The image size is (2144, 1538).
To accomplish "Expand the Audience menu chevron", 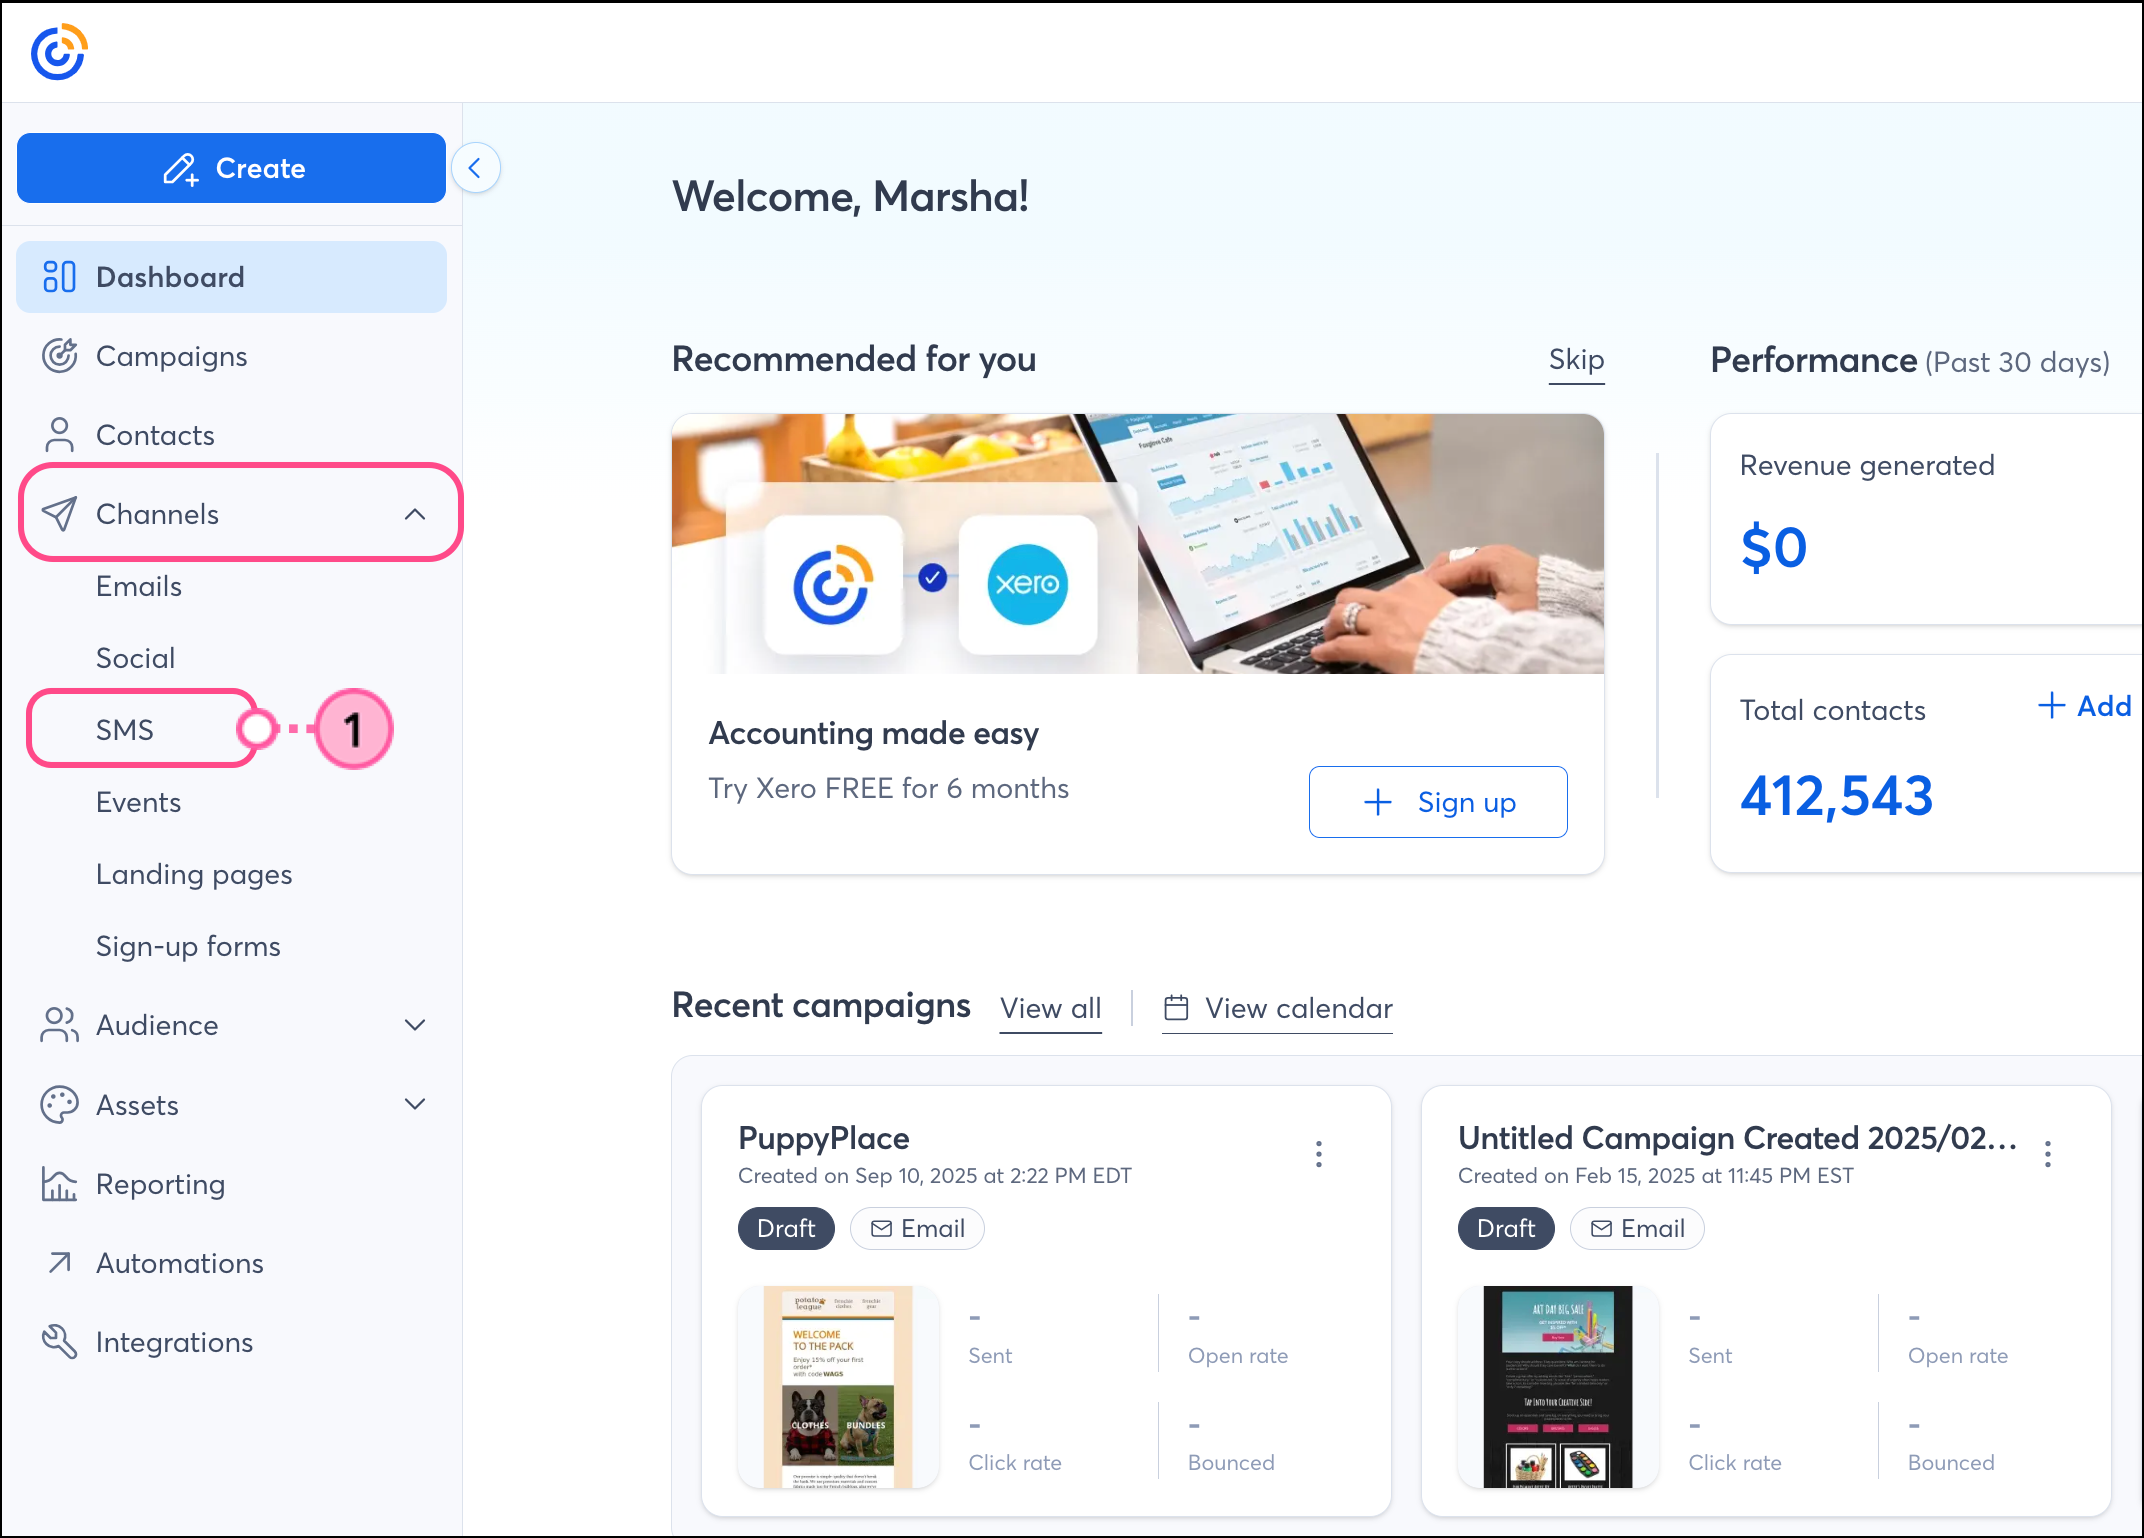I will tap(415, 1025).
